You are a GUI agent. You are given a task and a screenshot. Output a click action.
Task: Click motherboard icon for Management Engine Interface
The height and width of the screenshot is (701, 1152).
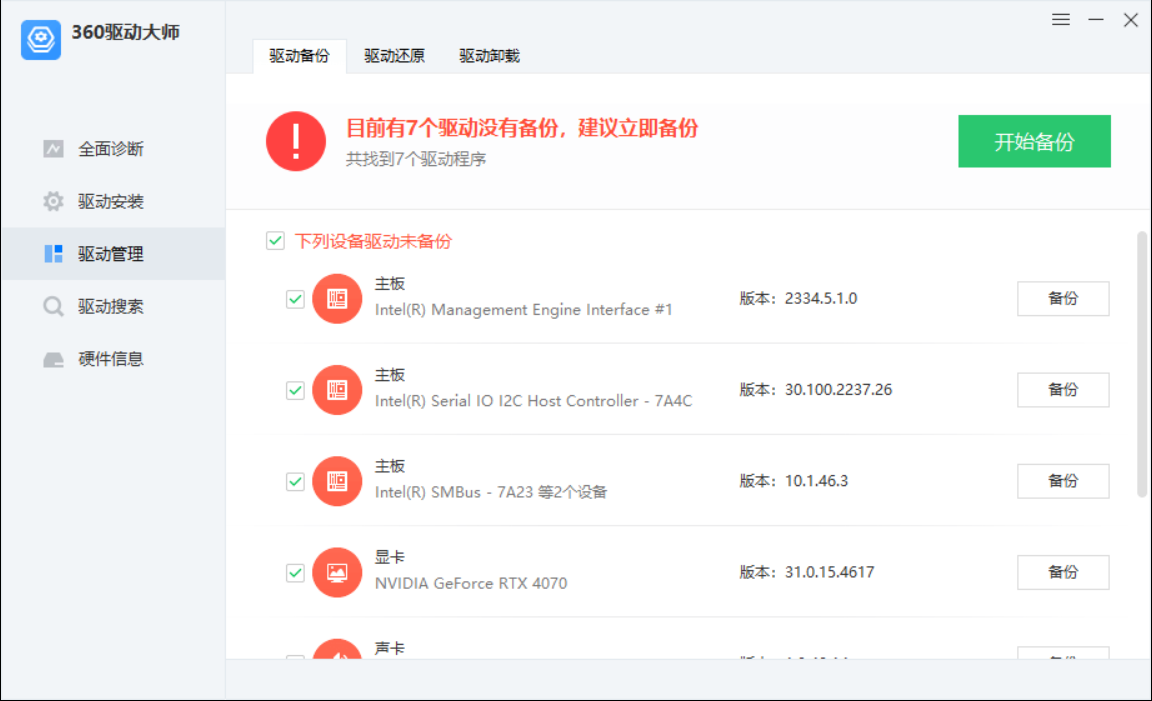coord(337,298)
